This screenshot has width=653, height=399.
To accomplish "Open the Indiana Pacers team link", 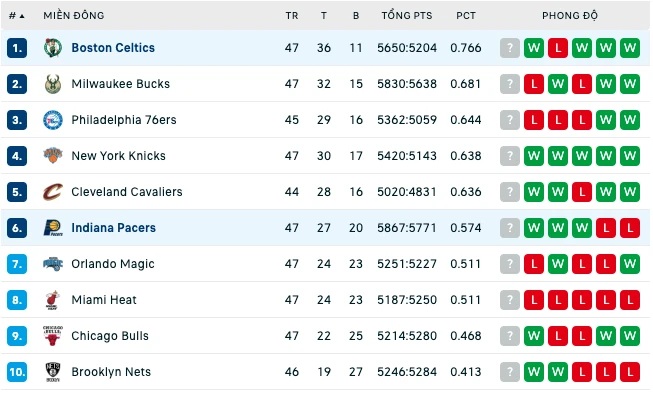I will click(x=113, y=228).
